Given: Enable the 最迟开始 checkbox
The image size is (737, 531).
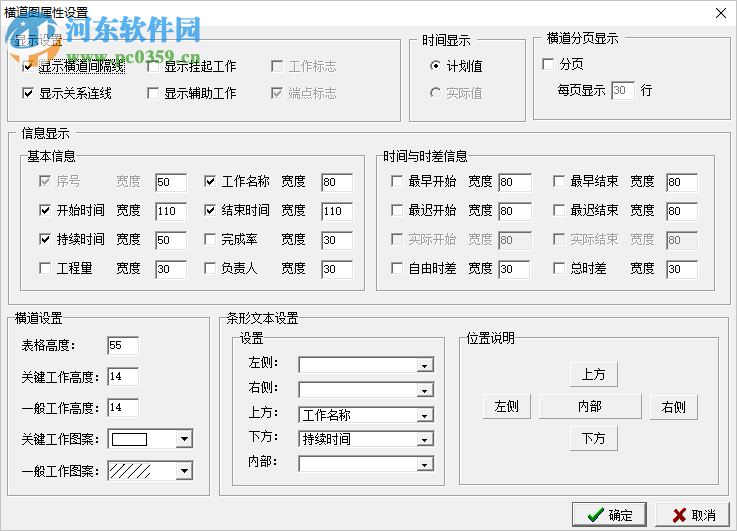Looking at the screenshot, I should pos(397,210).
